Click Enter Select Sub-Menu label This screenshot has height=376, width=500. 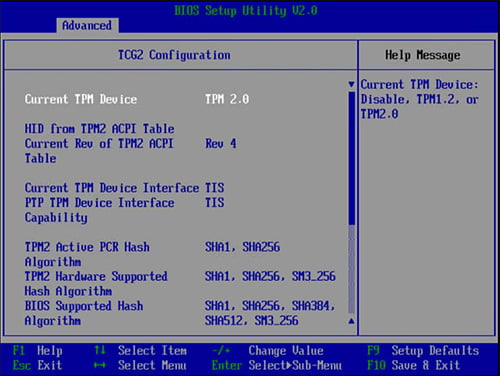point(277,365)
